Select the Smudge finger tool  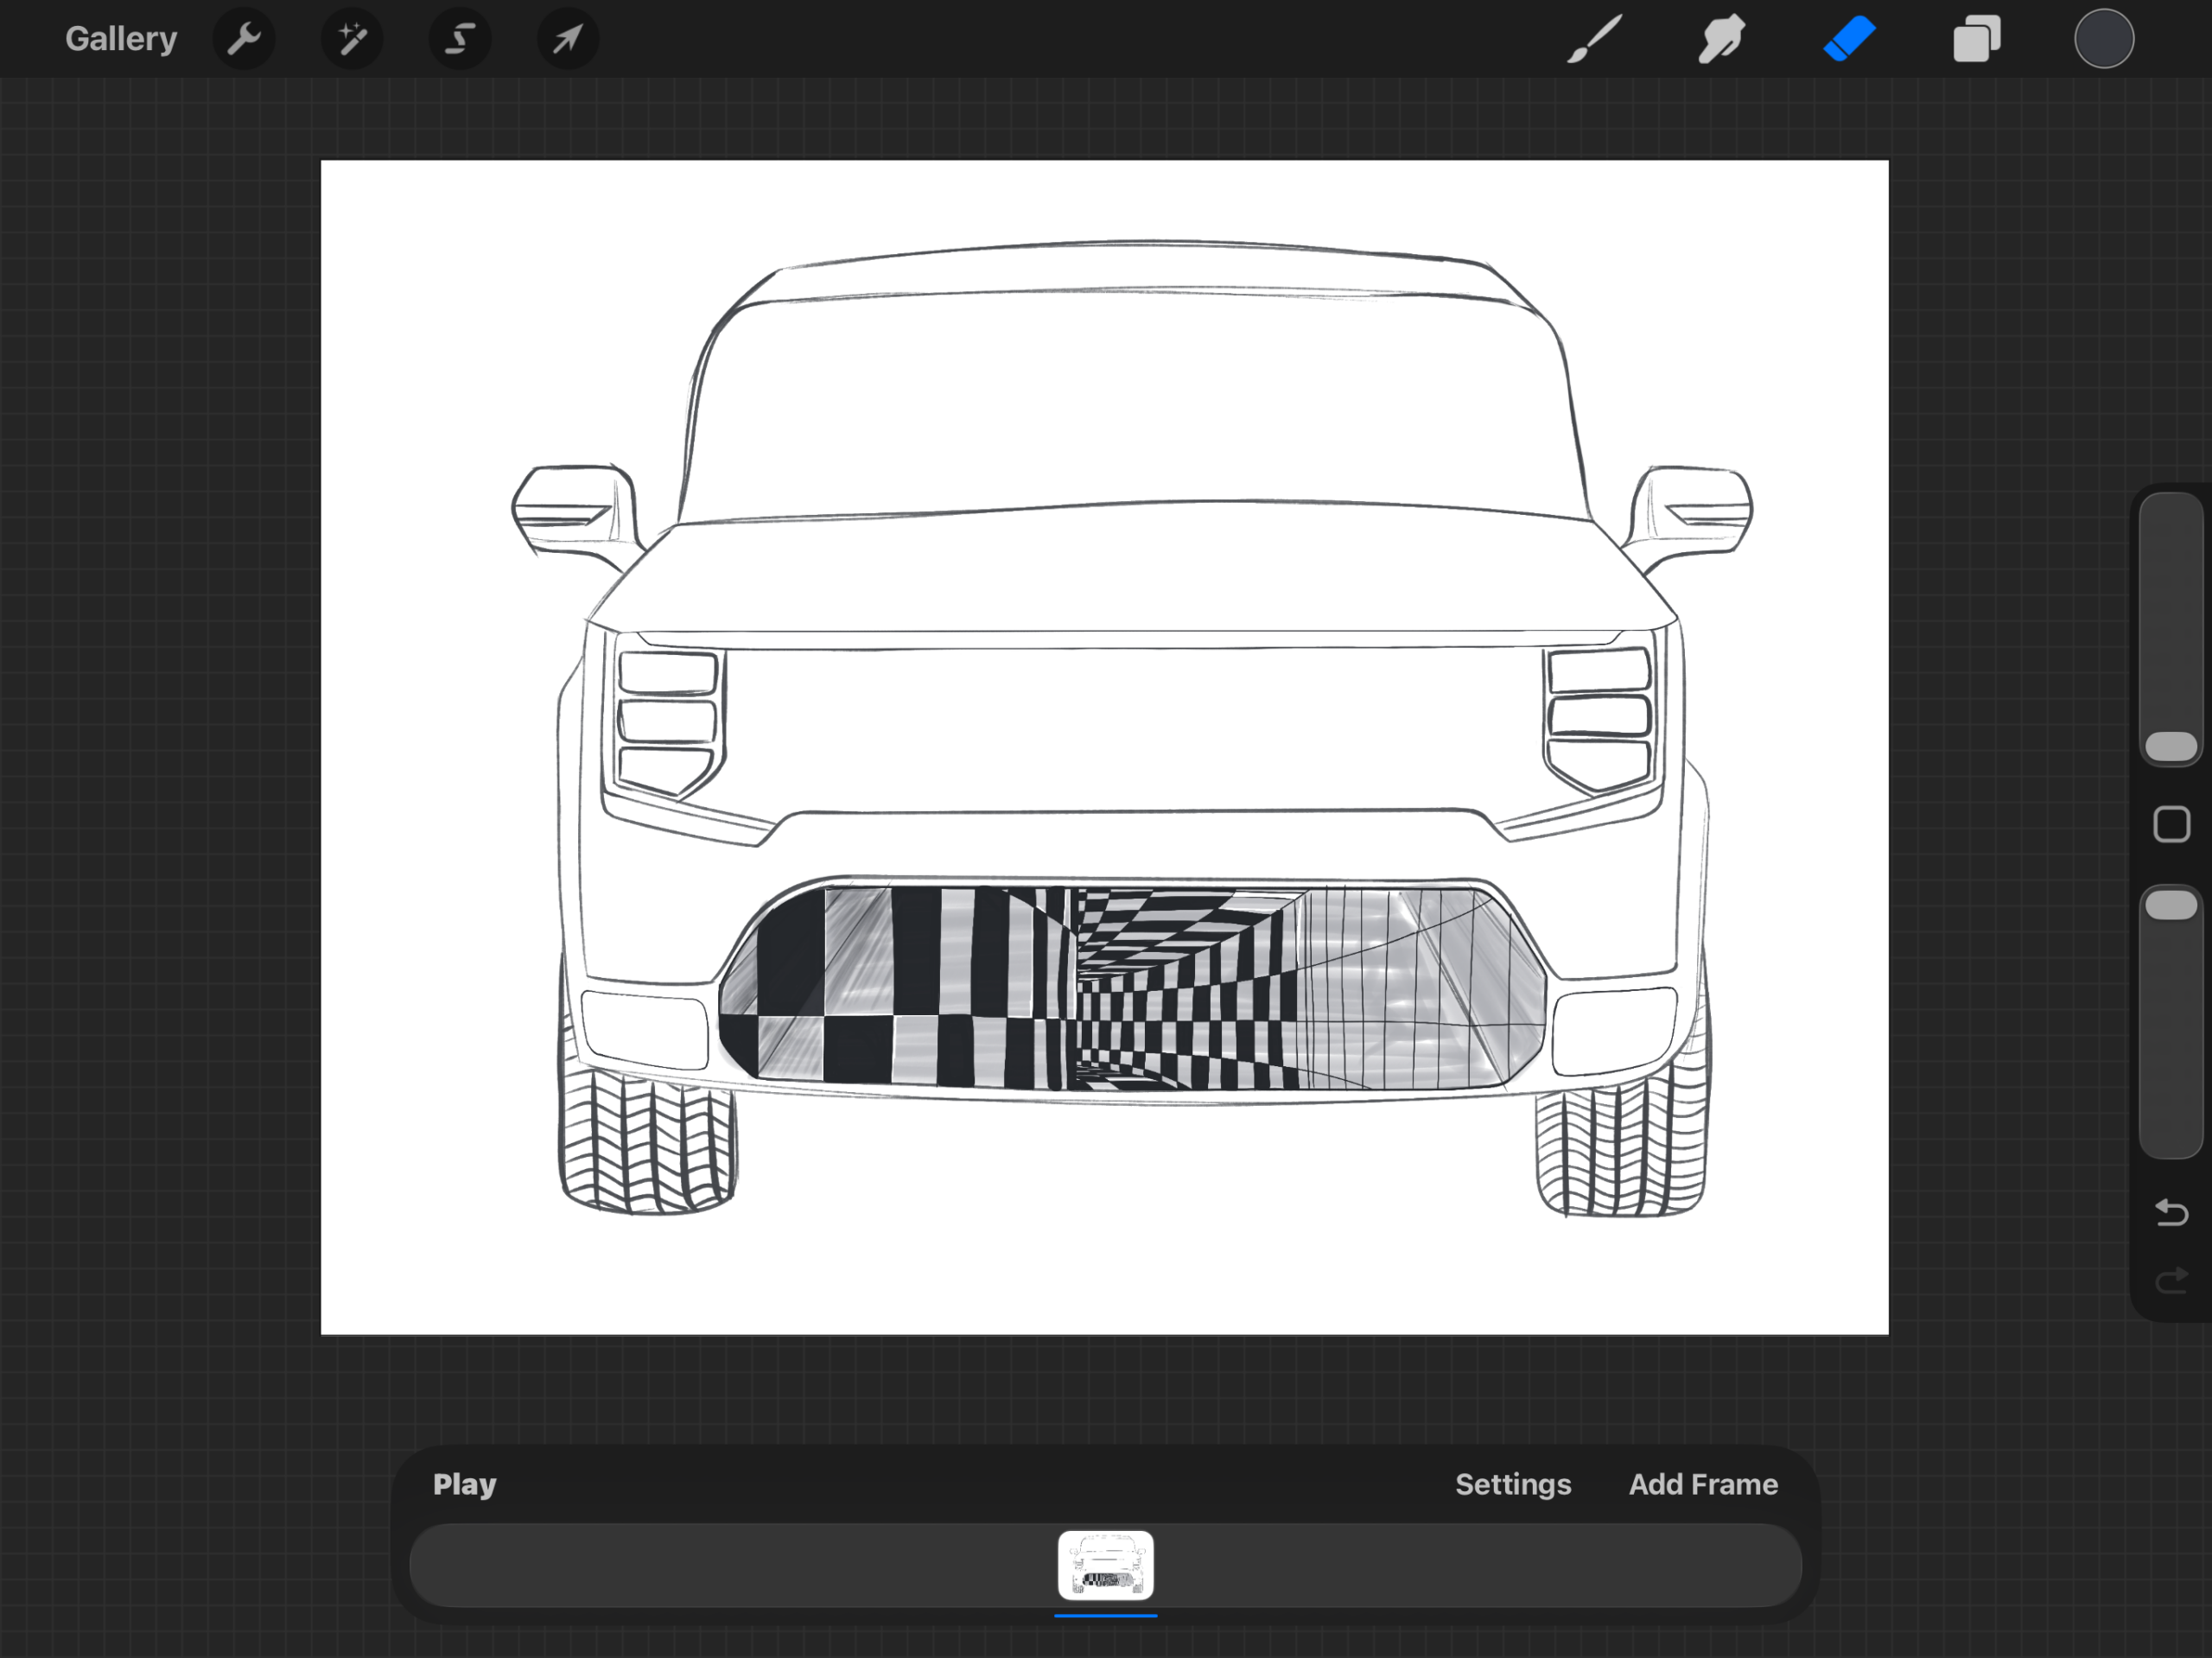pyautogui.click(x=1721, y=39)
